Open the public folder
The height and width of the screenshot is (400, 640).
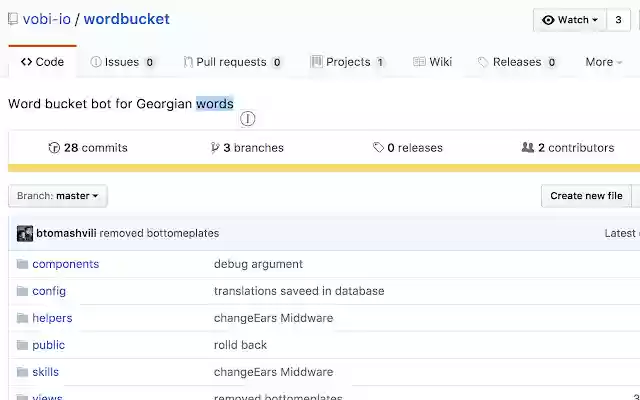49,345
